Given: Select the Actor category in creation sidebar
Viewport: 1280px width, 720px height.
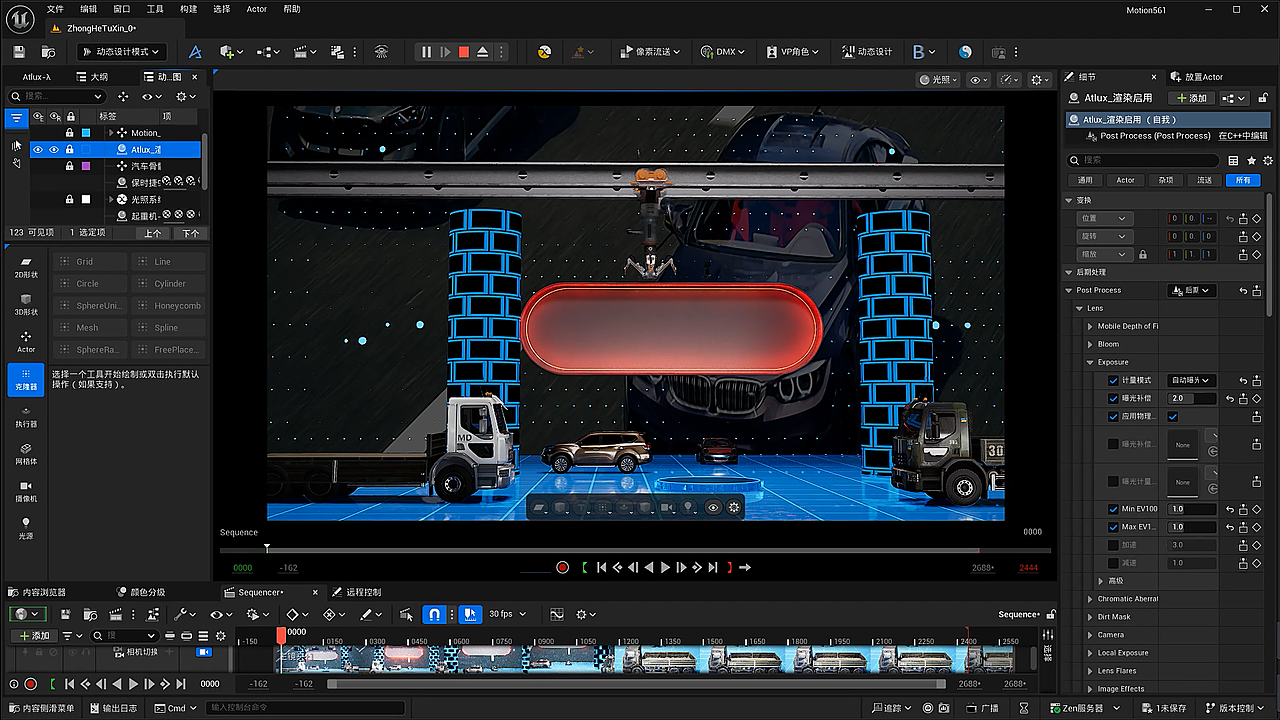Looking at the screenshot, I should coord(25,343).
